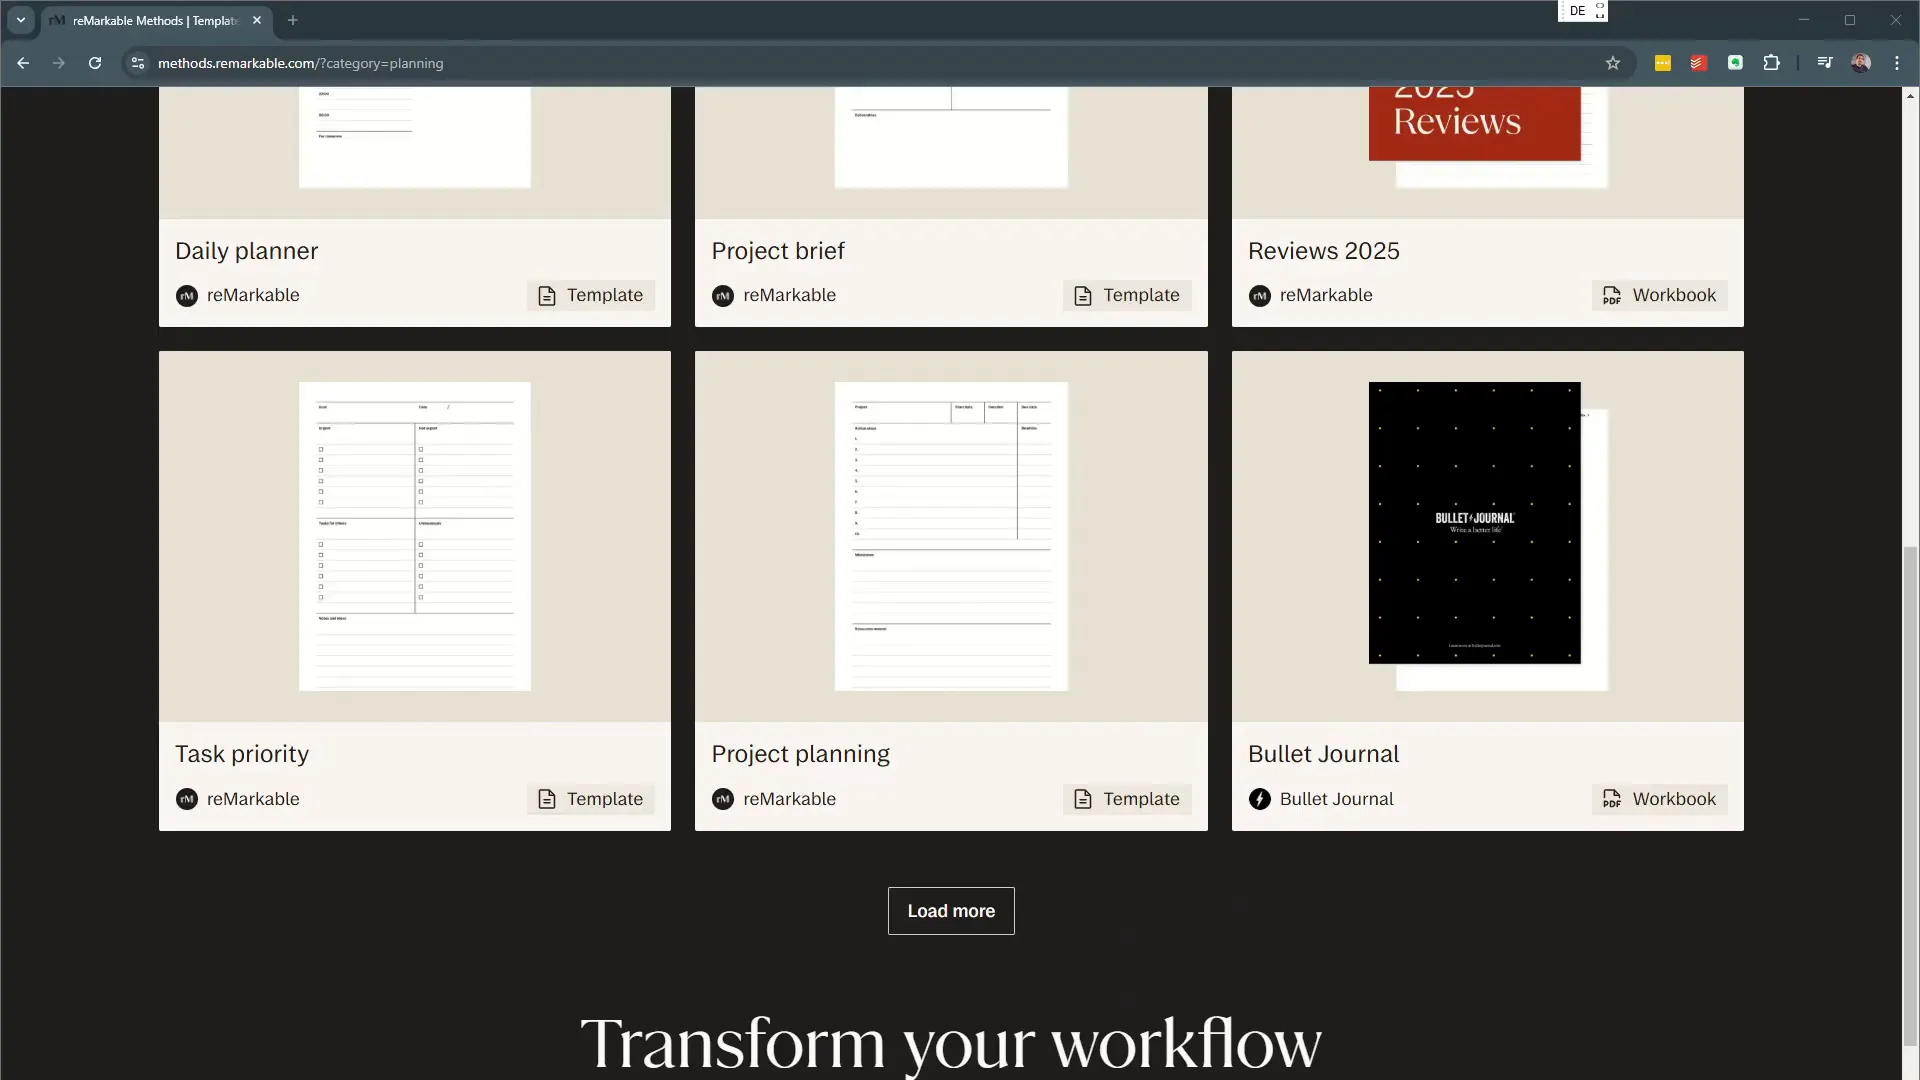Click reMarkable author name on Task priority
1920x1080 pixels.
253,799
